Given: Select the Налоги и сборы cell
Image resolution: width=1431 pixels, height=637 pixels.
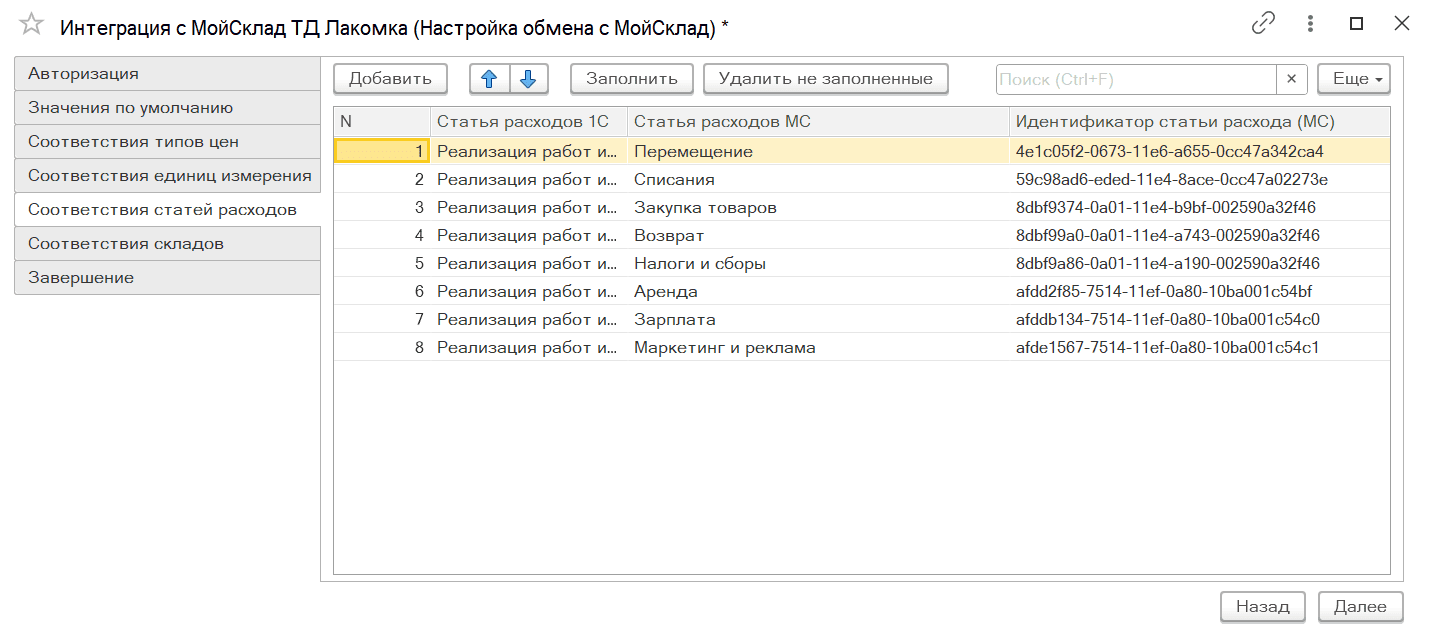Looking at the screenshot, I should click(x=818, y=263).
